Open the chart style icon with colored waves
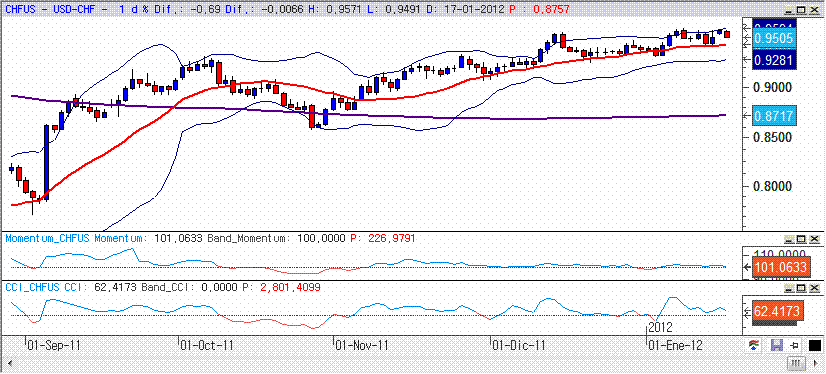Screen dimensions: 826x374 coord(754,346)
